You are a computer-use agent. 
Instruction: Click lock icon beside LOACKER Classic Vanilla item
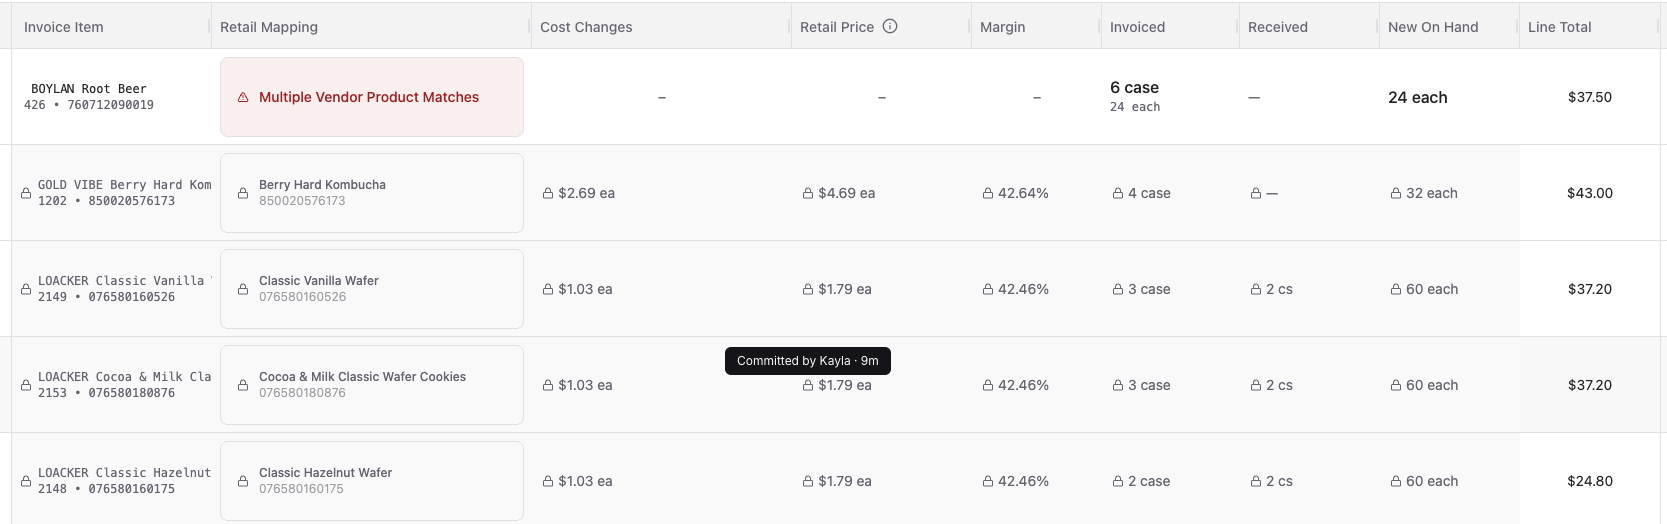point(26,289)
